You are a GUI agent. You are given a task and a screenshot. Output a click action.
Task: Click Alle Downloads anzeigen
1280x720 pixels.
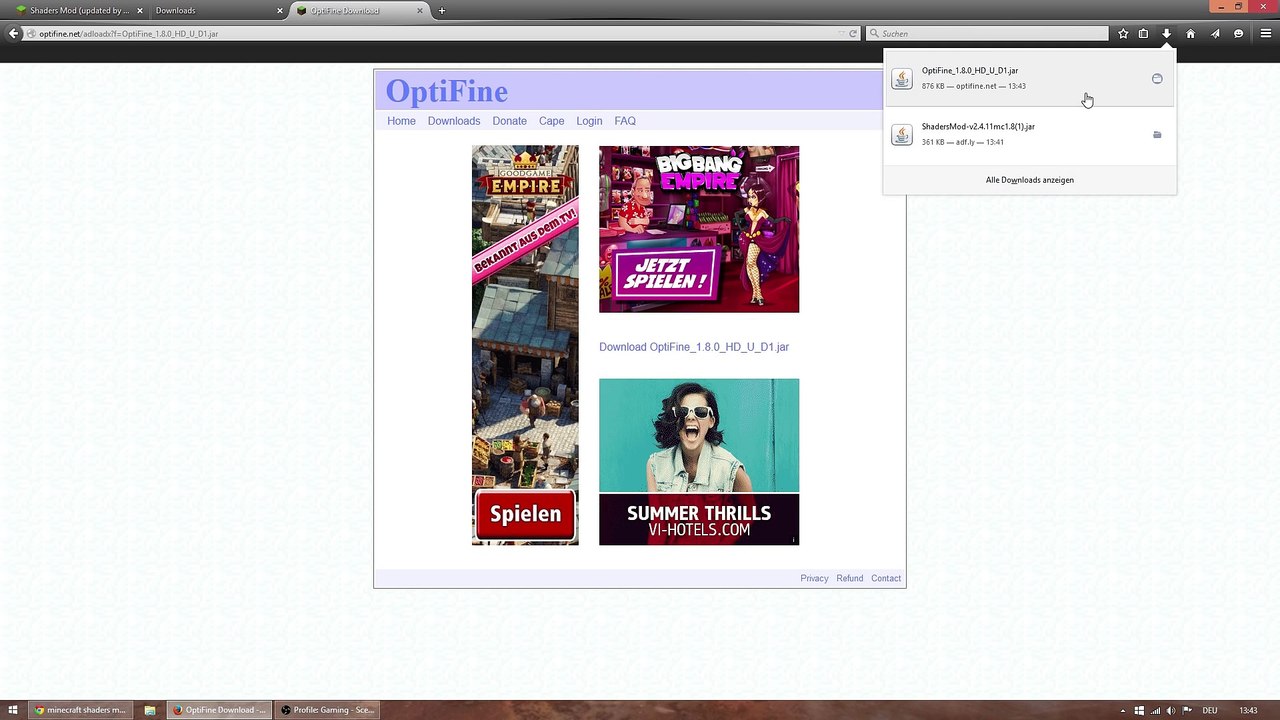pos(1030,180)
